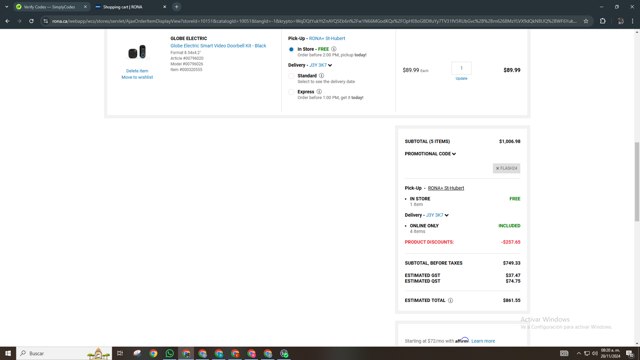Reload the RONA shopping cart page
Image resolution: width=640 pixels, height=360 pixels.
(31, 21)
